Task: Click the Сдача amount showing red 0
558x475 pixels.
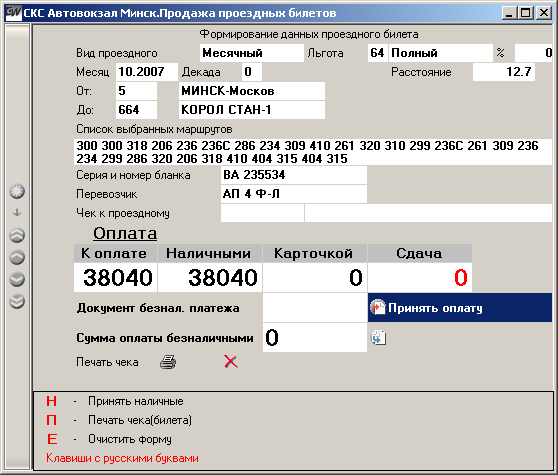Action: (x=420, y=278)
